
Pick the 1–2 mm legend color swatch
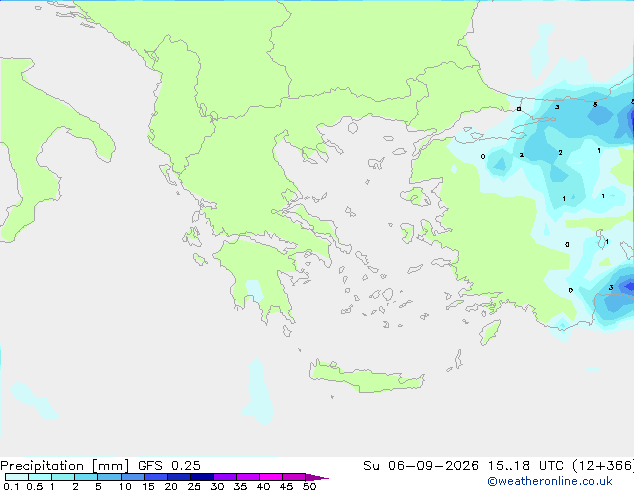[63, 477]
